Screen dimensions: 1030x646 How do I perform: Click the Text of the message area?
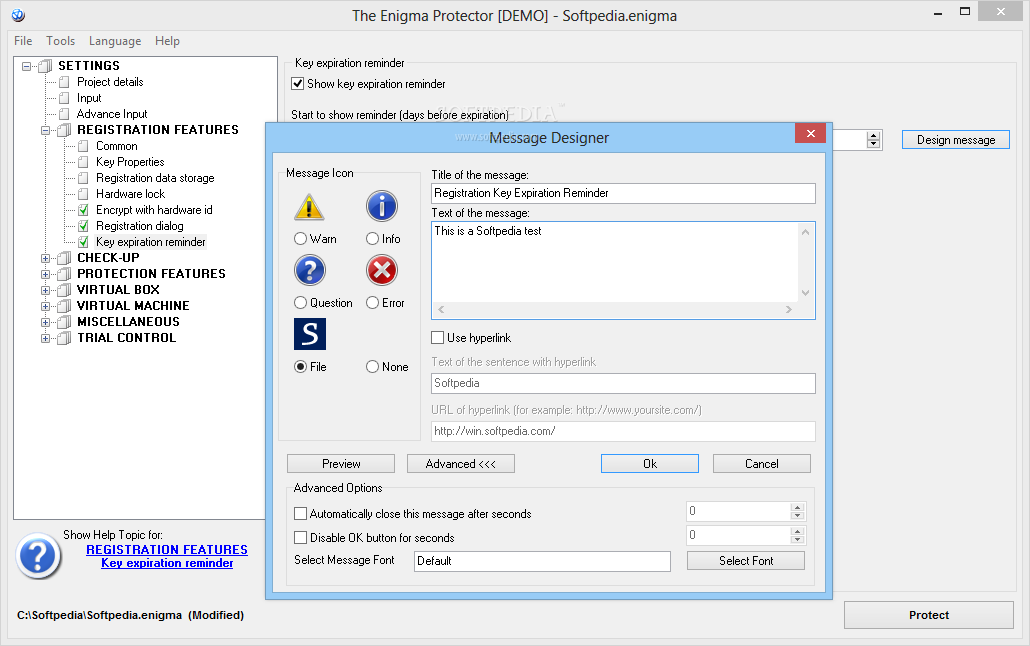coord(623,270)
